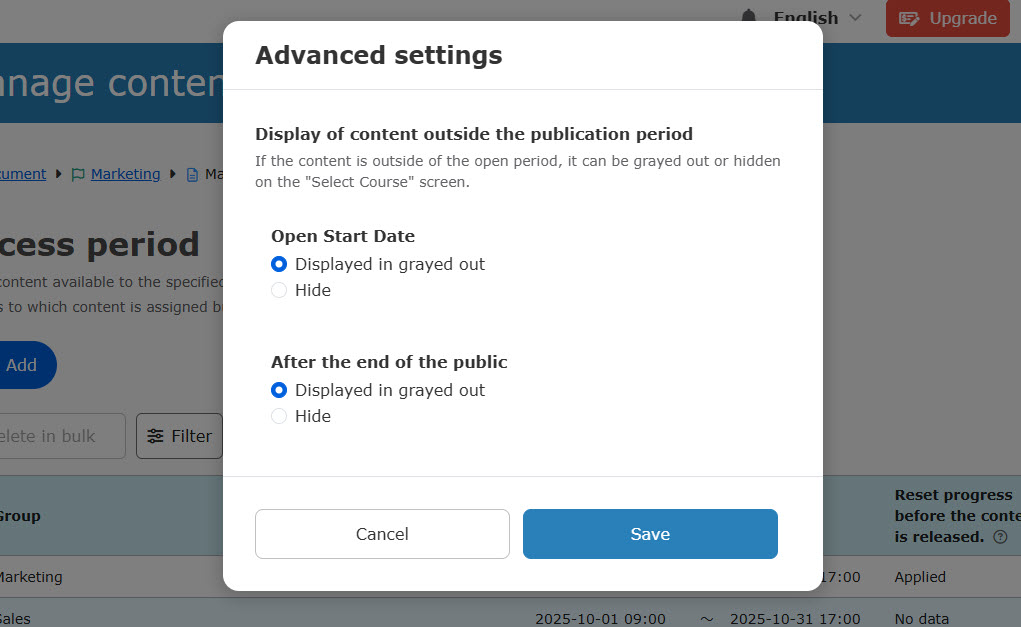Cancel the Advanced settings dialog
The image size is (1021, 627).
(382, 534)
